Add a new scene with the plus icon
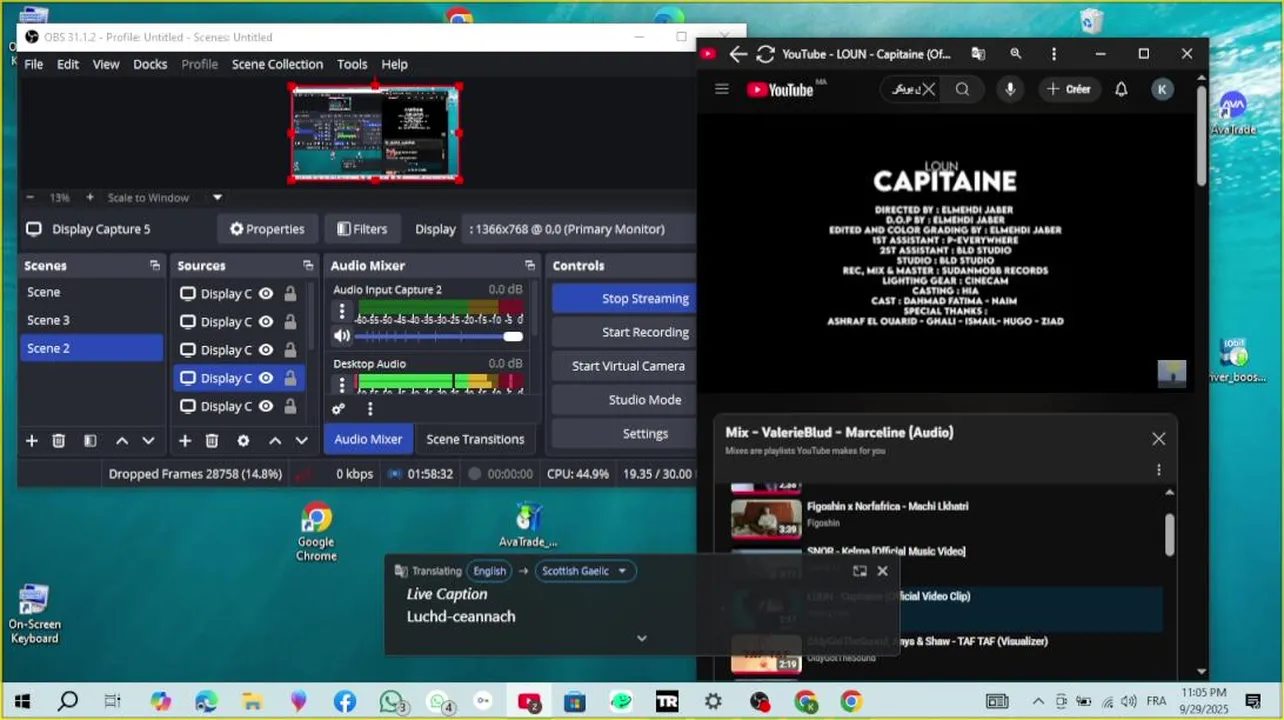This screenshot has height=720, width=1284. 31,441
